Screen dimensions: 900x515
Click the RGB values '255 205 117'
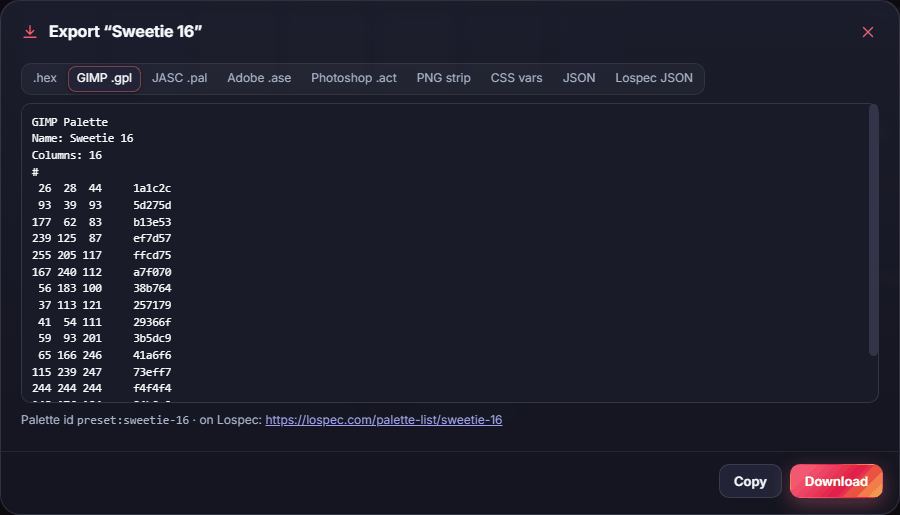click(67, 255)
